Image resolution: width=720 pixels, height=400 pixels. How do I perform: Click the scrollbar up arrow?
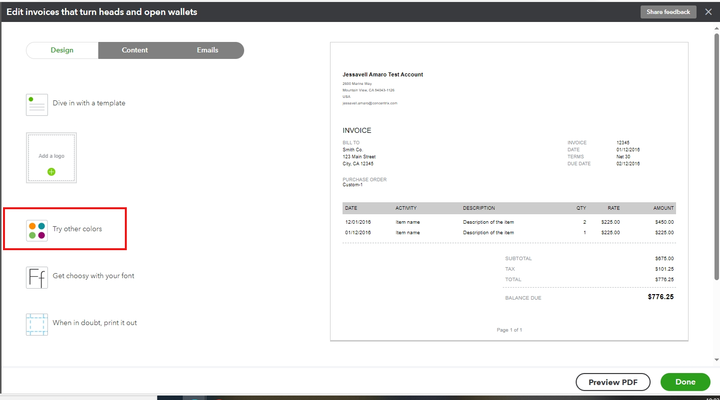(716, 28)
